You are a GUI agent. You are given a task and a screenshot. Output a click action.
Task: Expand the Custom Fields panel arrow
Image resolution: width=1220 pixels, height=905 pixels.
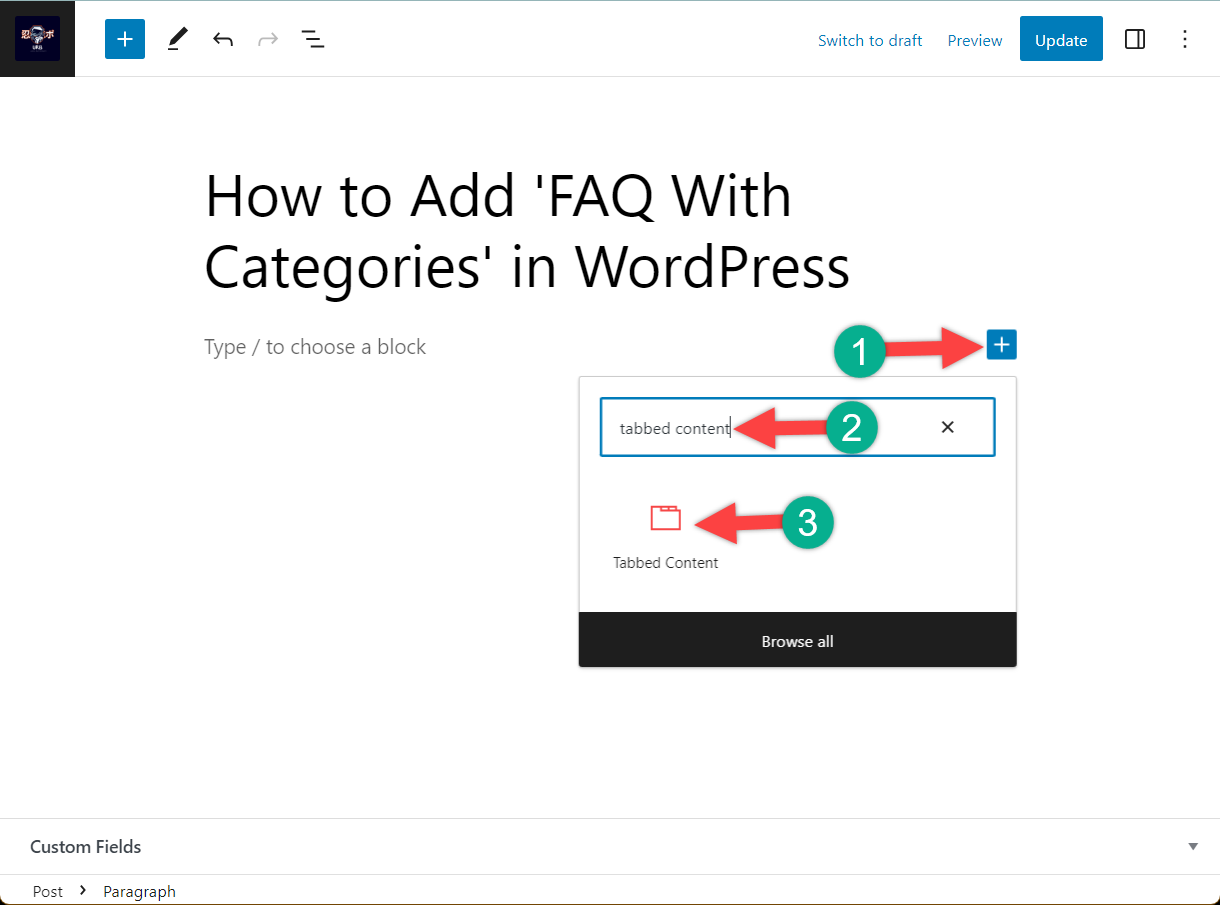(1193, 847)
